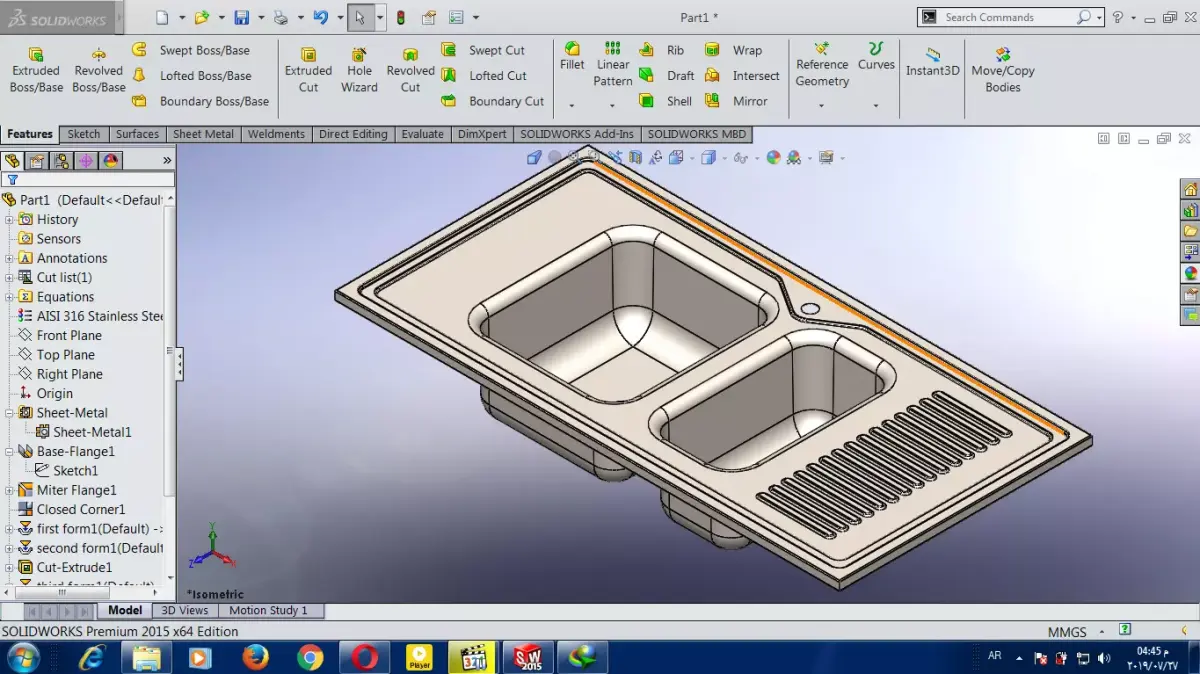1200x674 pixels.
Task: Click the MMGS unit system status
Action: pyautogui.click(x=1067, y=632)
